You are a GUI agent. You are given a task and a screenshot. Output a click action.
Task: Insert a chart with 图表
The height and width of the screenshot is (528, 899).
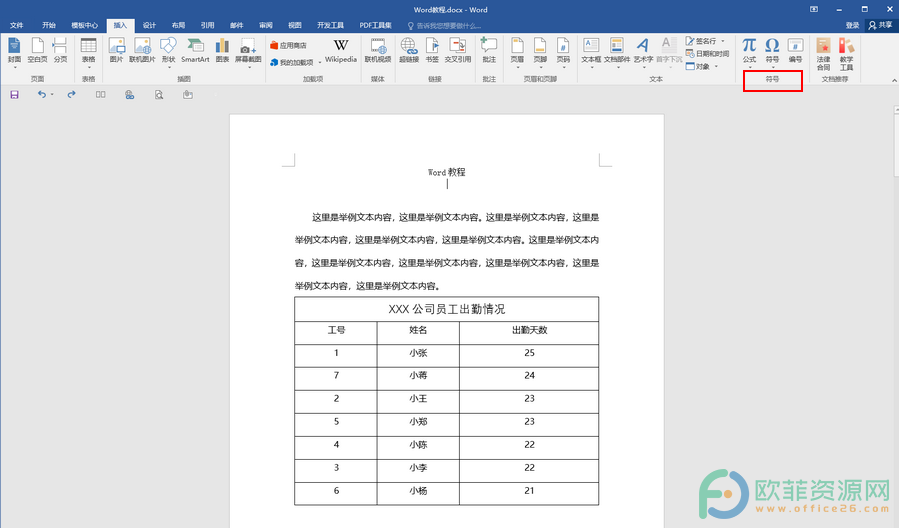coord(222,50)
